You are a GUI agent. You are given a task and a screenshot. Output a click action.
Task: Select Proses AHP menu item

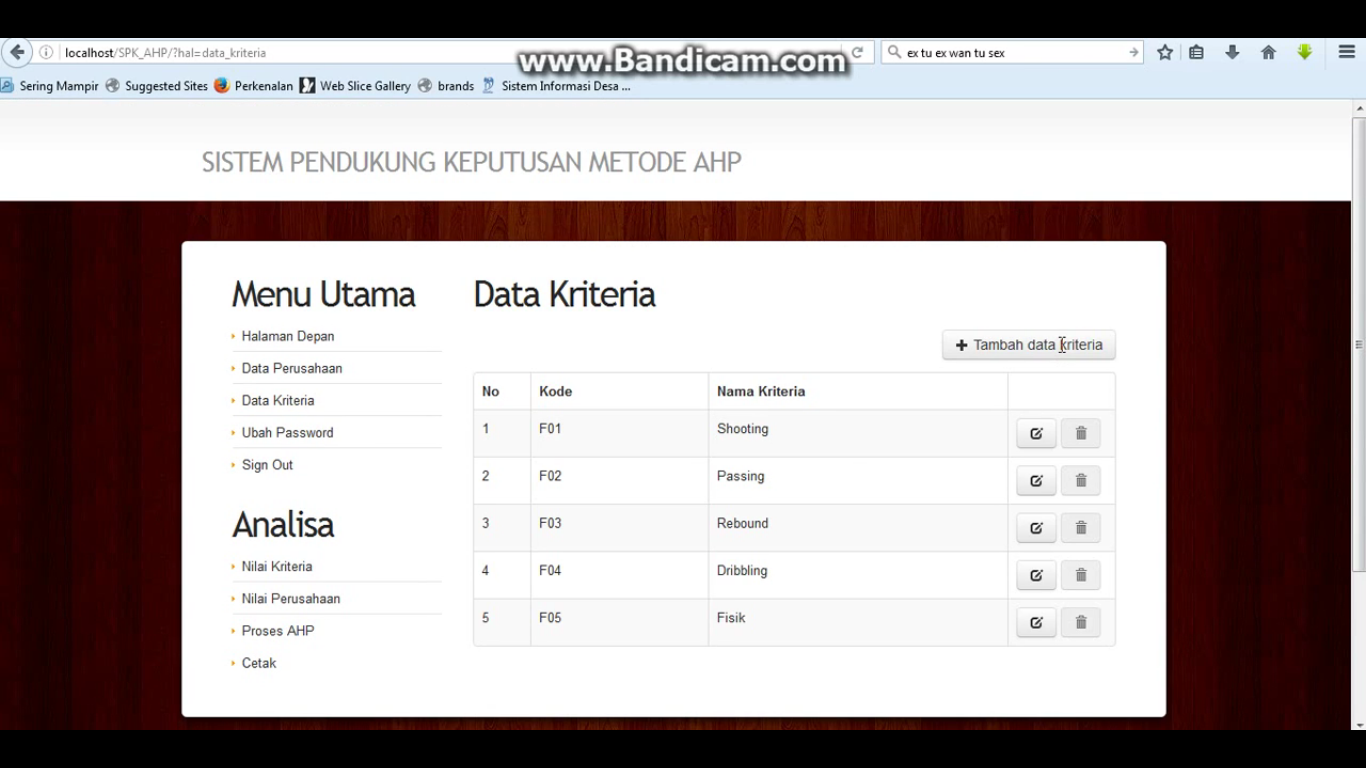tap(278, 631)
